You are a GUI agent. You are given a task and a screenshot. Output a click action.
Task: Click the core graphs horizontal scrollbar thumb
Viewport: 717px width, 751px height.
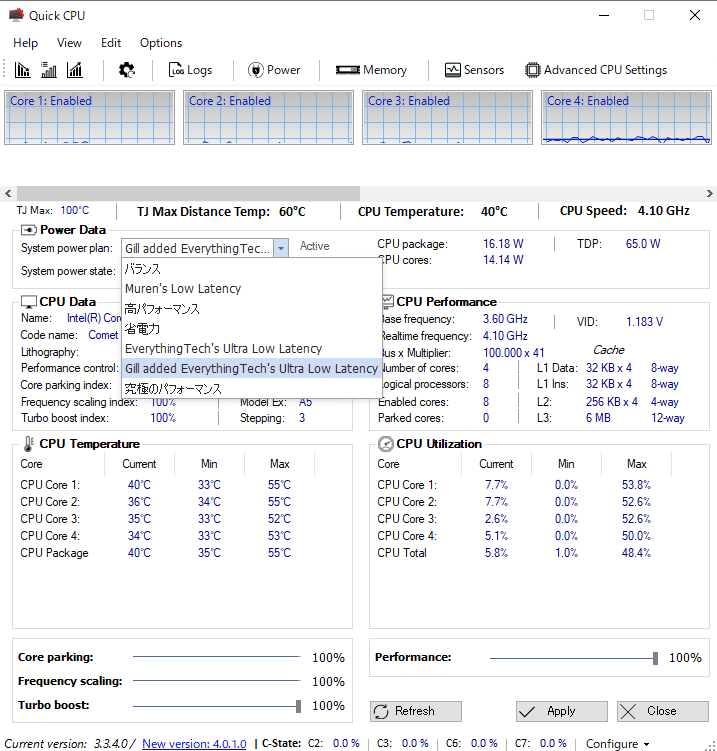(188, 193)
